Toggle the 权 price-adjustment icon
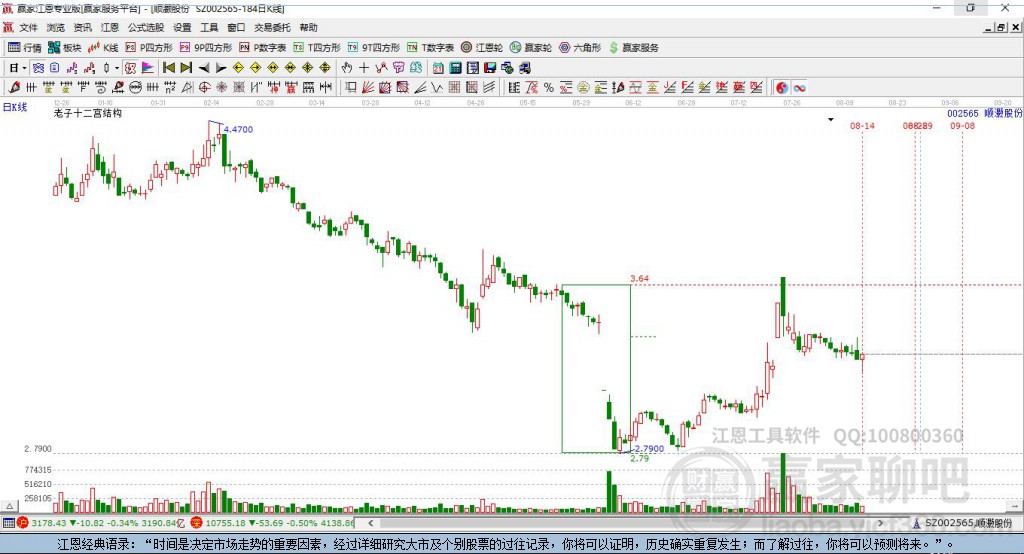The height and width of the screenshot is (554, 1024). pyautogui.click(x=131, y=68)
